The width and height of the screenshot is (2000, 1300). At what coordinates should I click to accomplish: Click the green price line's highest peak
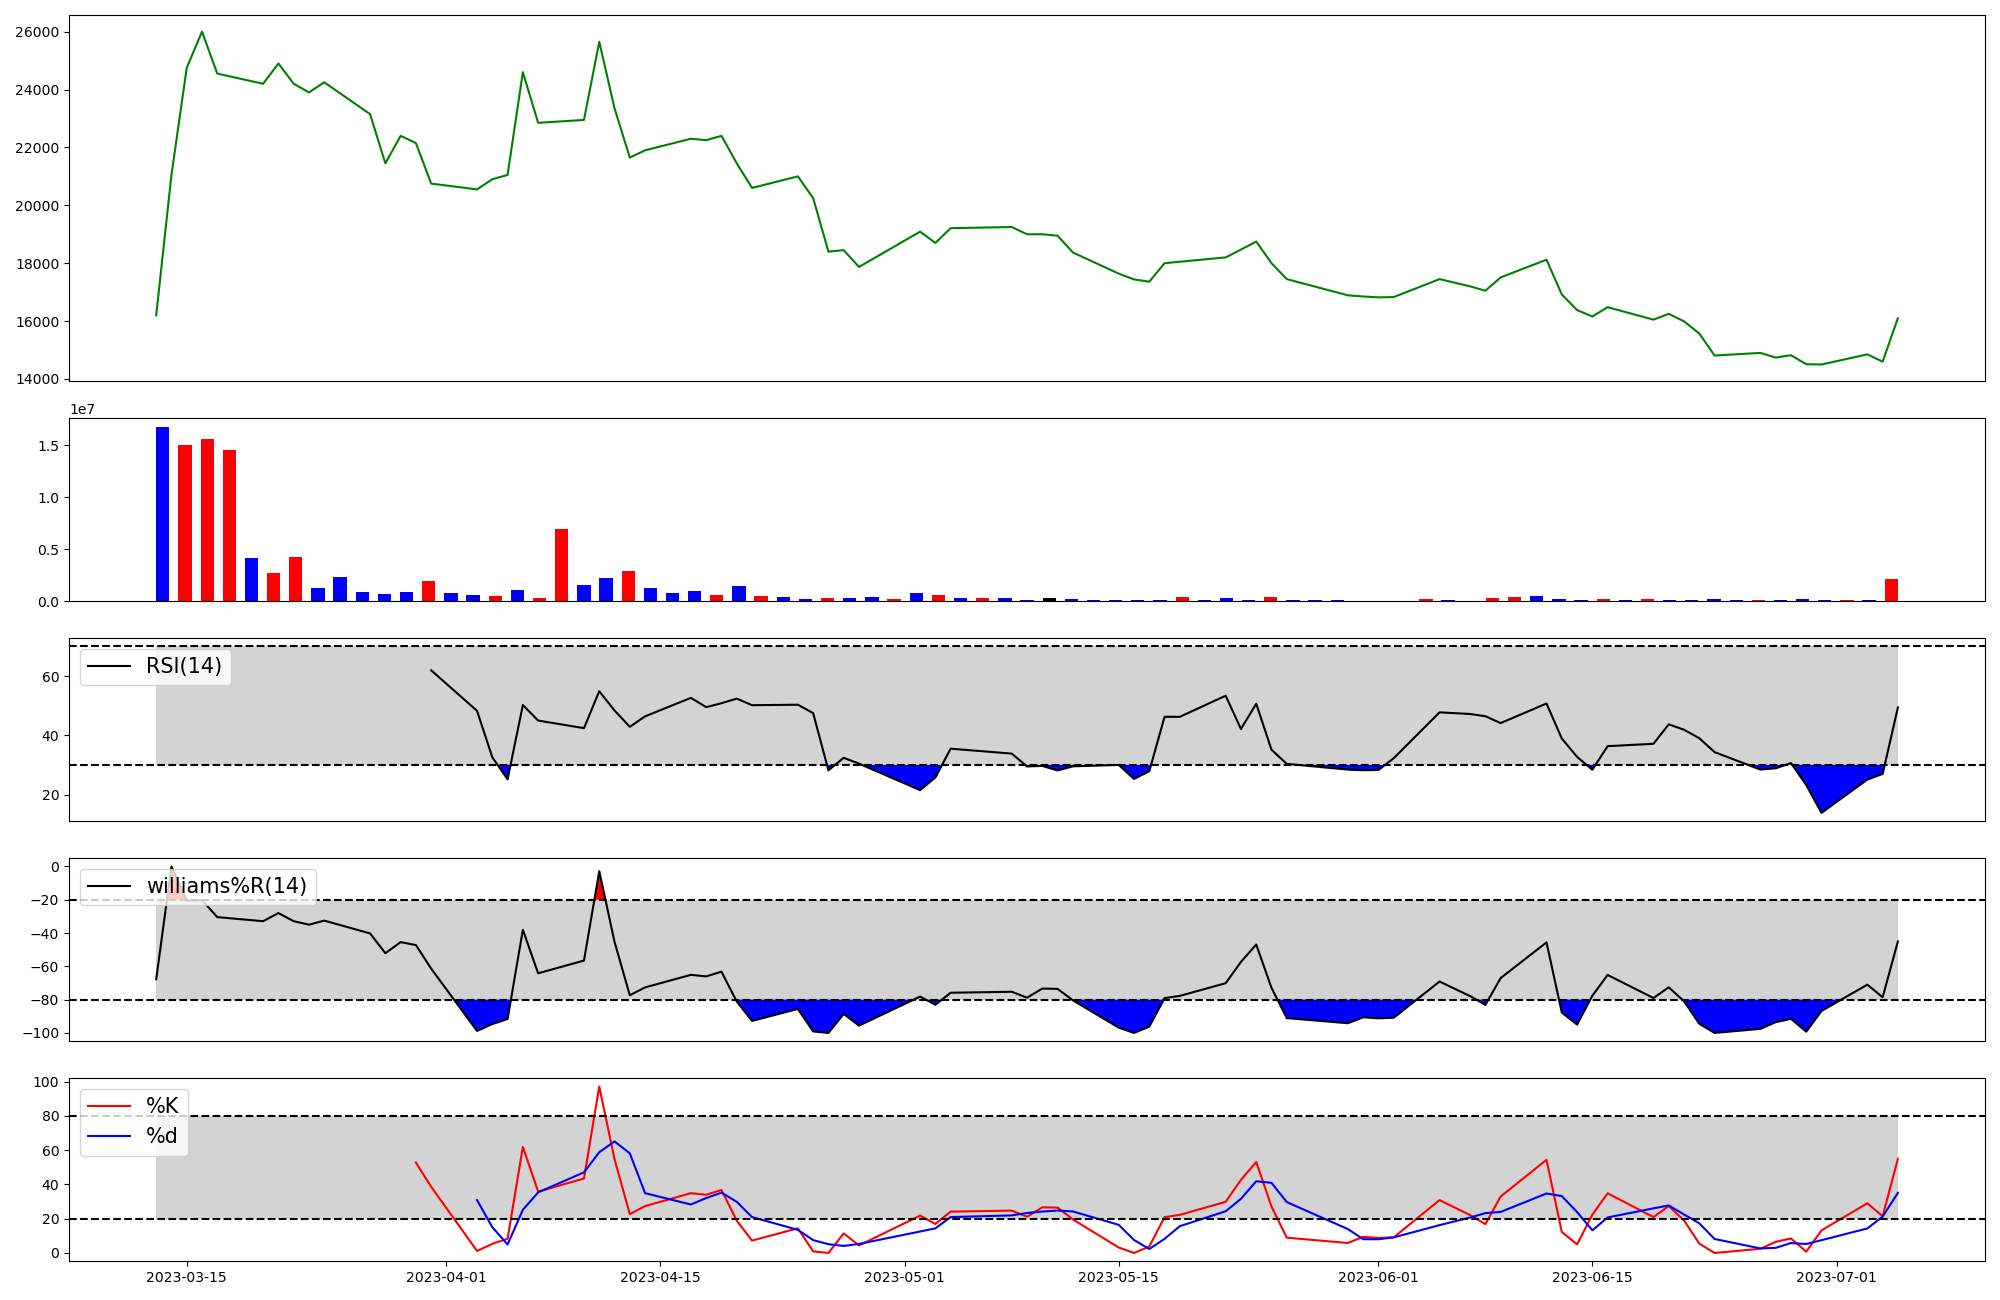click(x=202, y=32)
